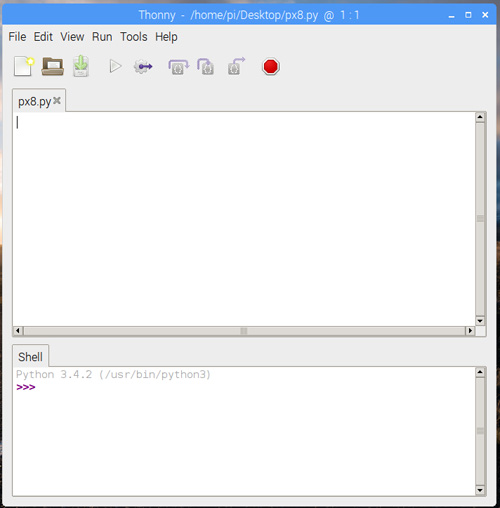Click the Step Into debugger icon
The image size is (500, 508).
[x=205, y=66]
